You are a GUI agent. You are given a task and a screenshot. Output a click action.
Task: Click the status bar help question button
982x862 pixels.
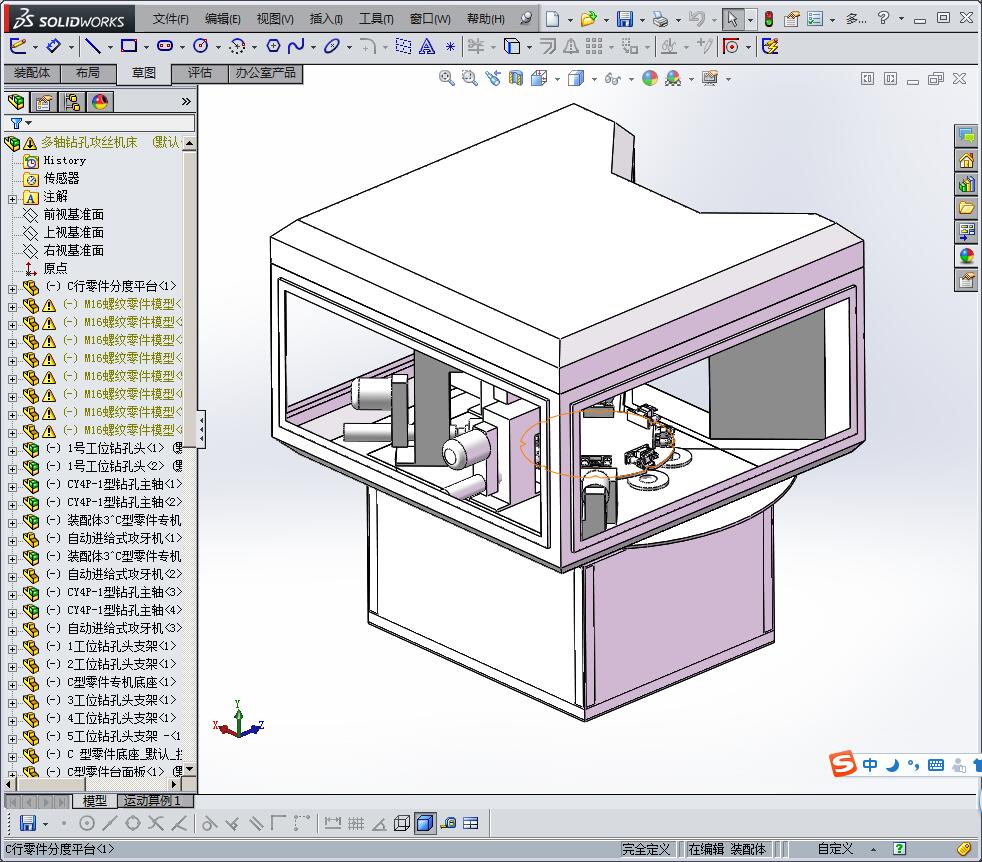click(899, 849)
